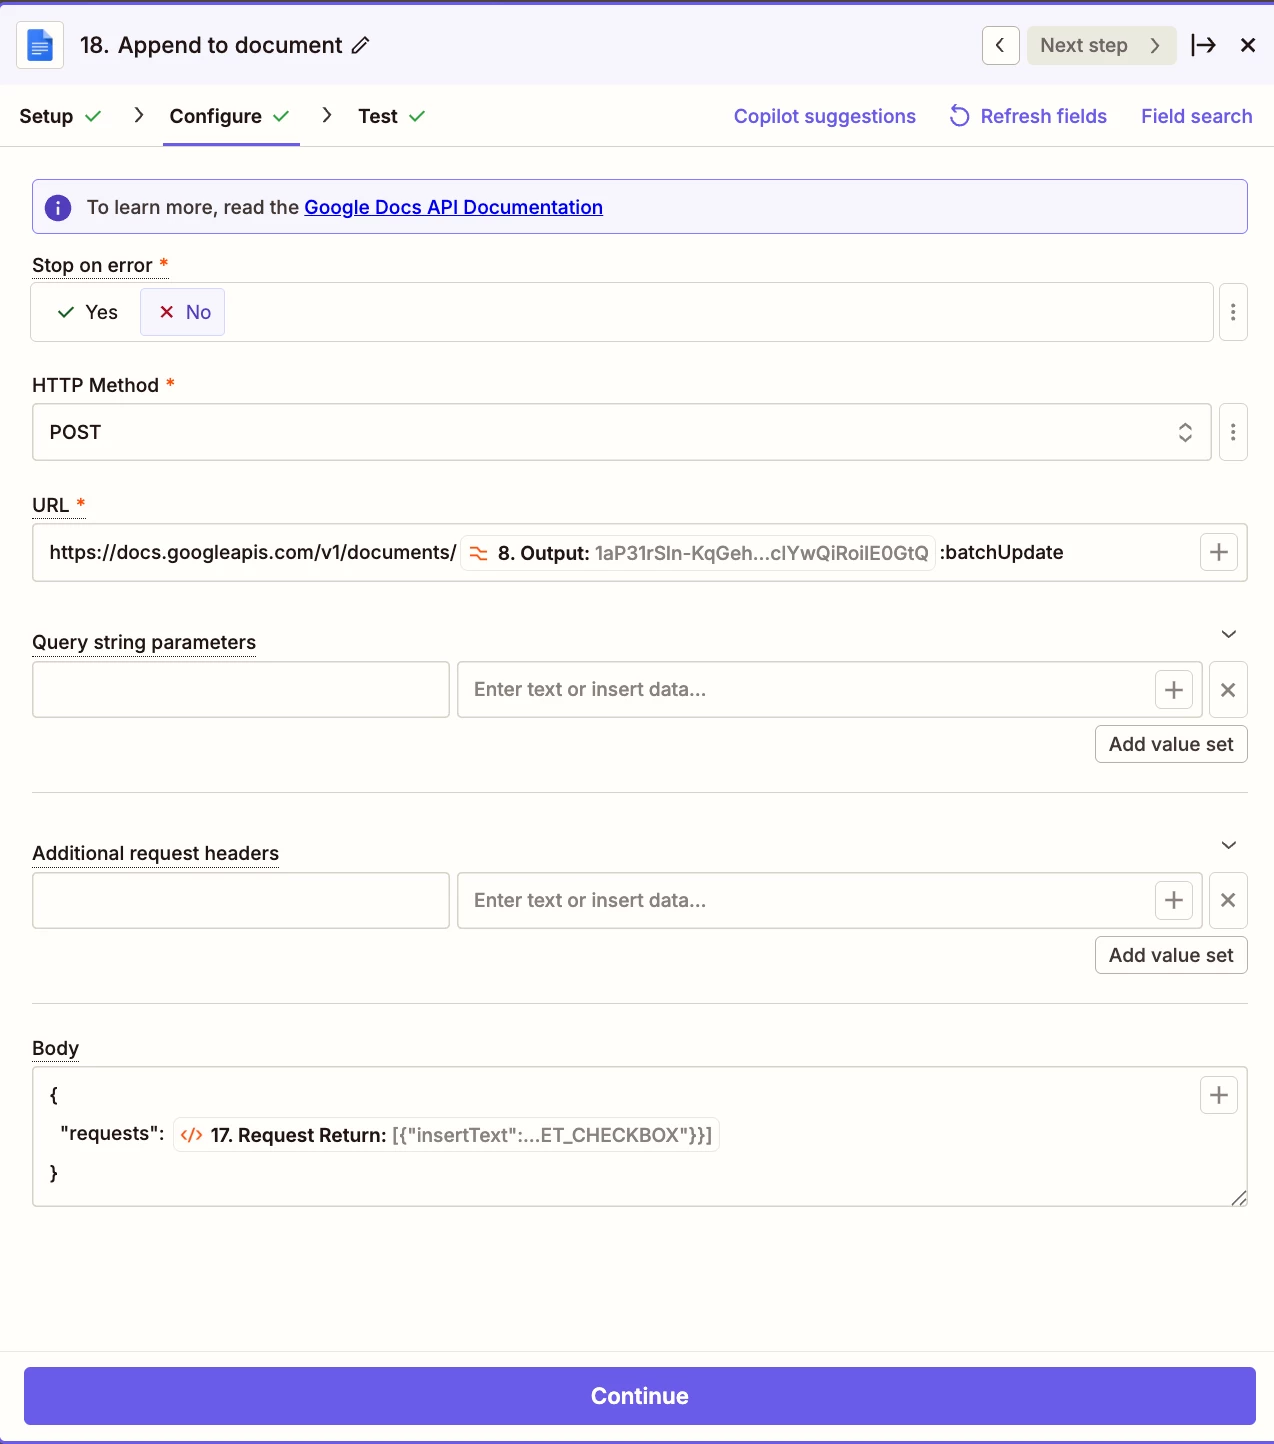Remove the request header row
This screenshot has height=1444, width=1274.
(x=1228, y=900)
